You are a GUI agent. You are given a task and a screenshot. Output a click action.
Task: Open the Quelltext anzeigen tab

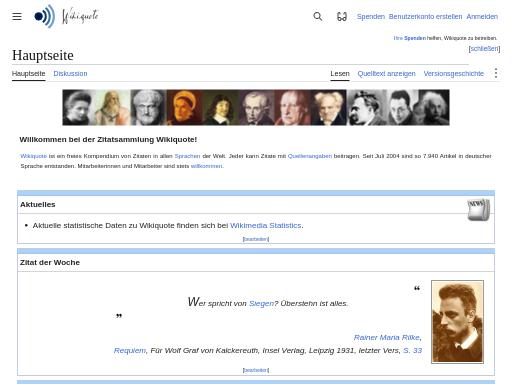click(387, 73)
